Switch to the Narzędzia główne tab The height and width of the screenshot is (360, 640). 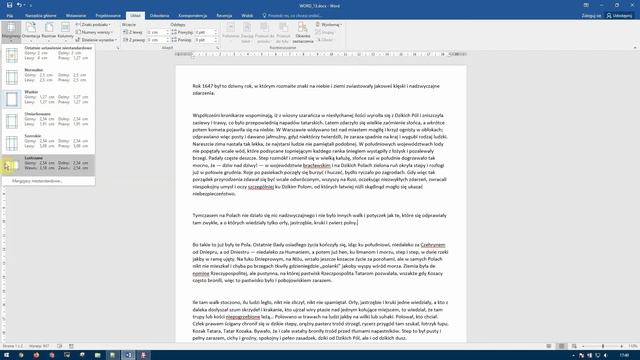point(40,16)
